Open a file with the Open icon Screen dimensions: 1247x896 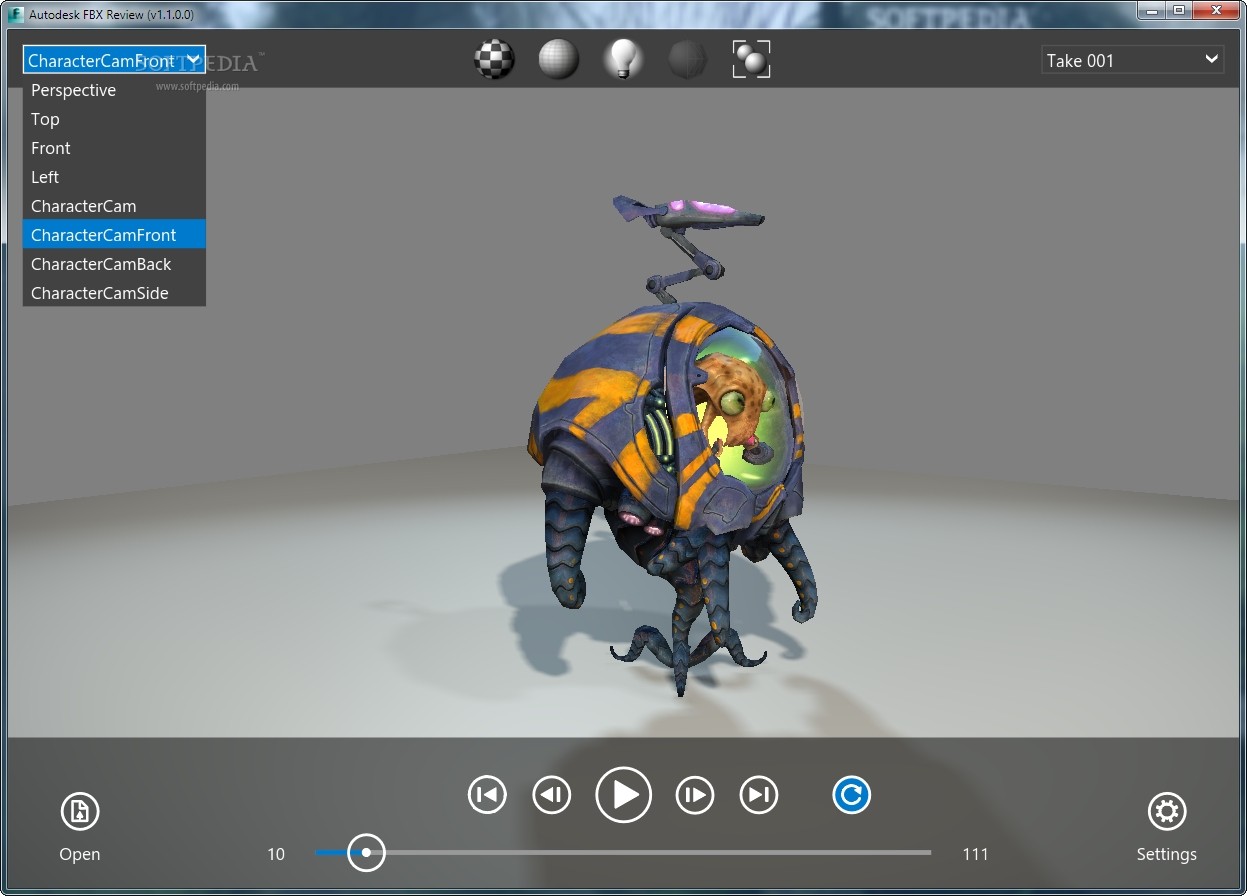coord(80,811)
